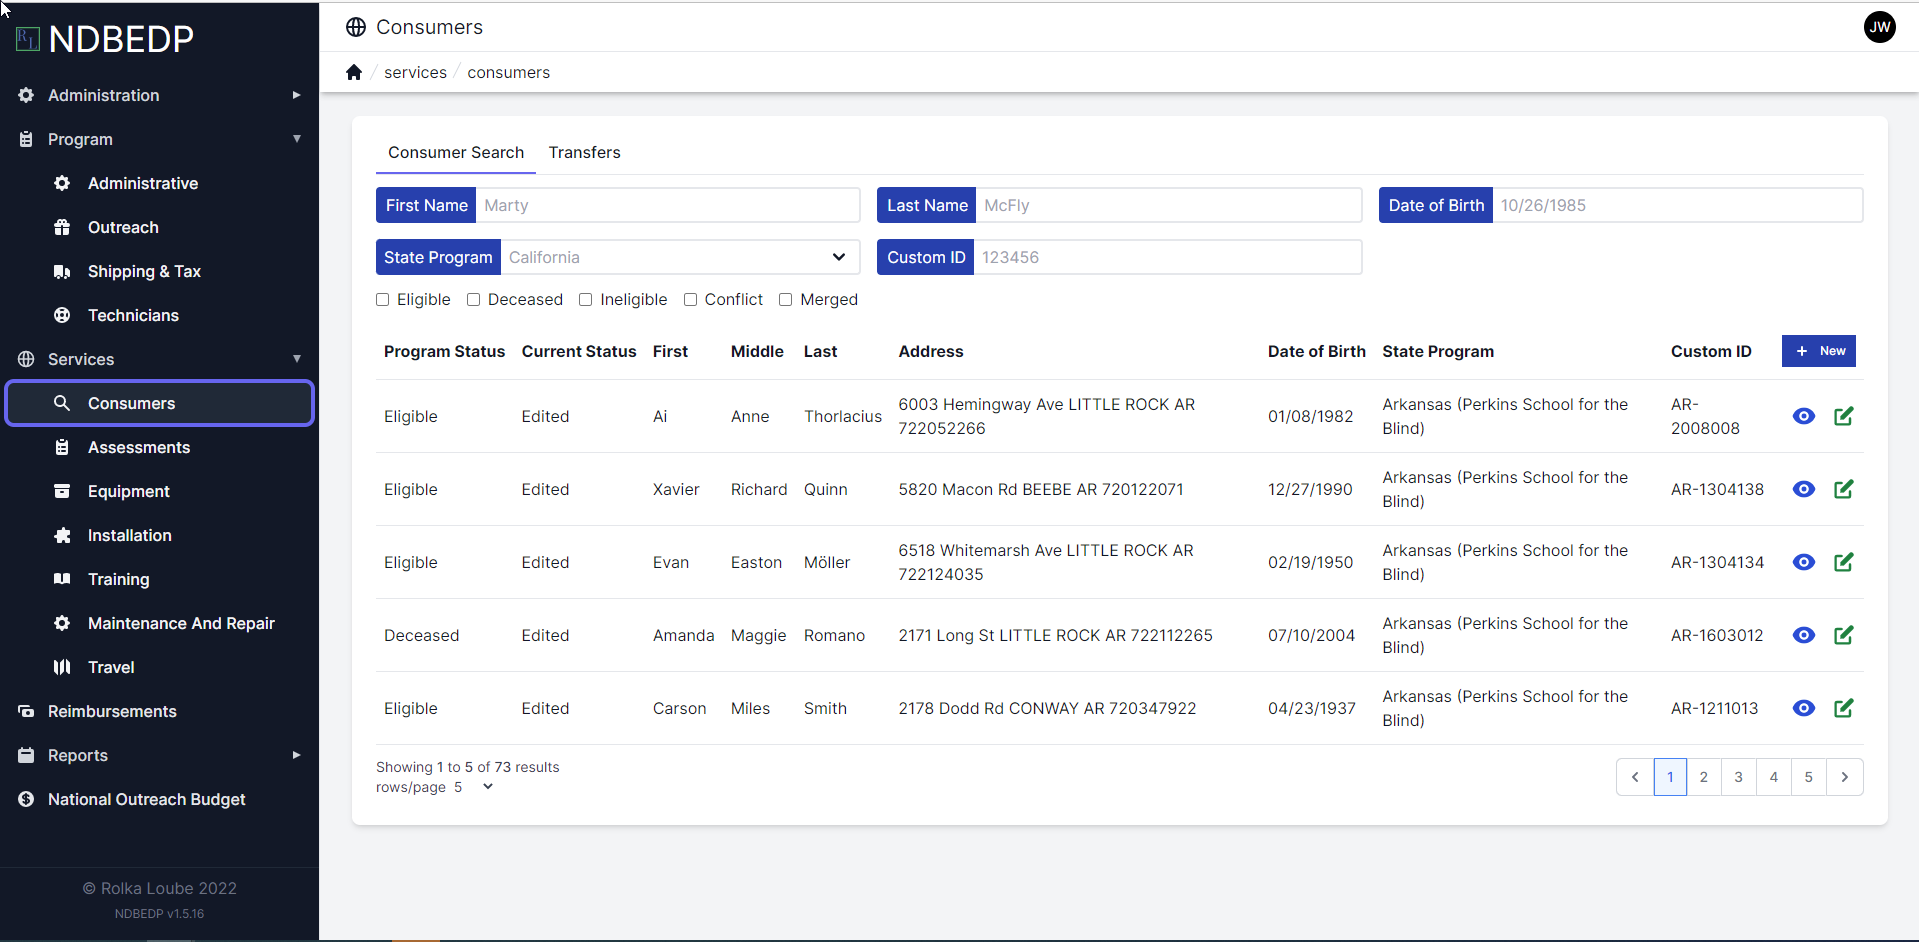The height and width of the screenshot is (942, 1919).
Task: Select the Administration gear icon
Action: pos(25,95)
